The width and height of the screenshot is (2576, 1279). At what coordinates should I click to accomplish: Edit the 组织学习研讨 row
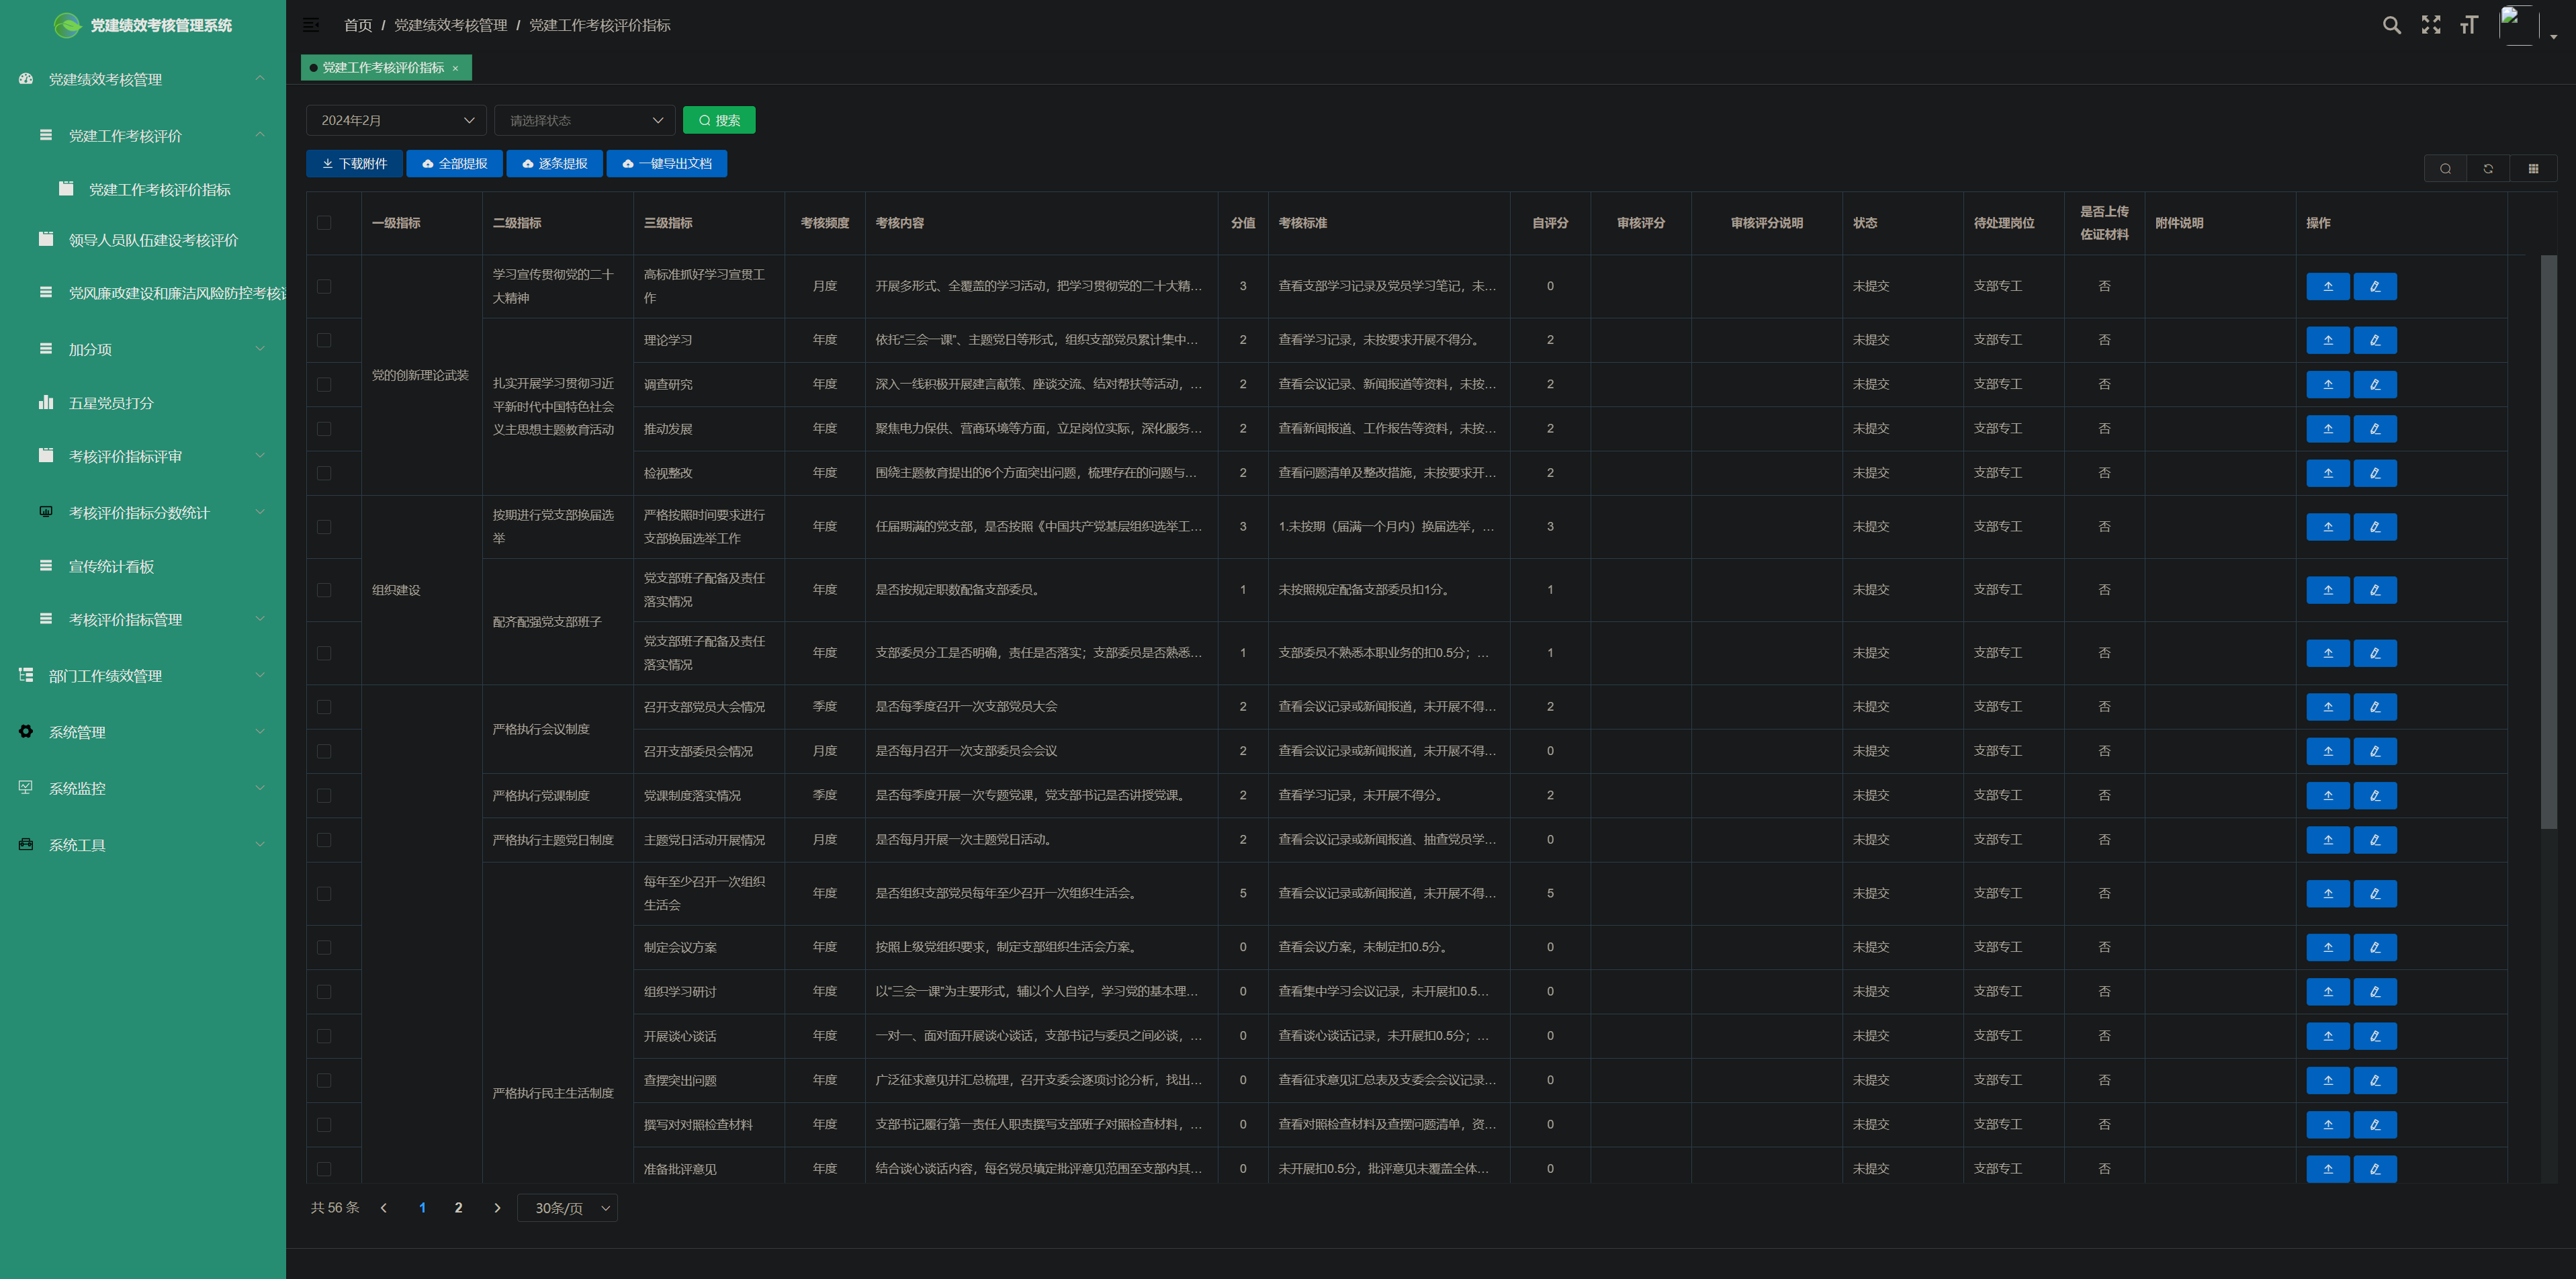point(2375,991)
